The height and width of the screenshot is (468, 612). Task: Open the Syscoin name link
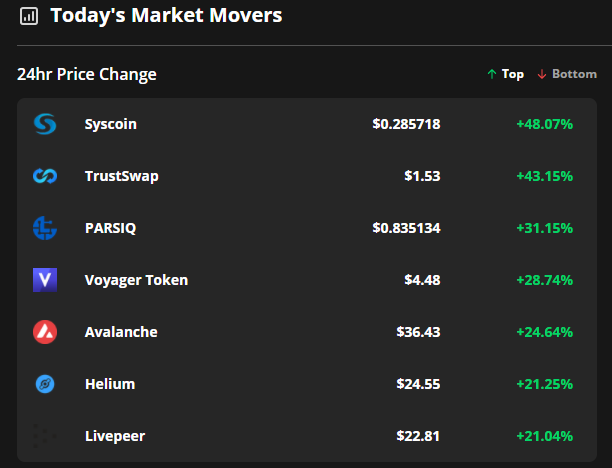tap(111, 124)
